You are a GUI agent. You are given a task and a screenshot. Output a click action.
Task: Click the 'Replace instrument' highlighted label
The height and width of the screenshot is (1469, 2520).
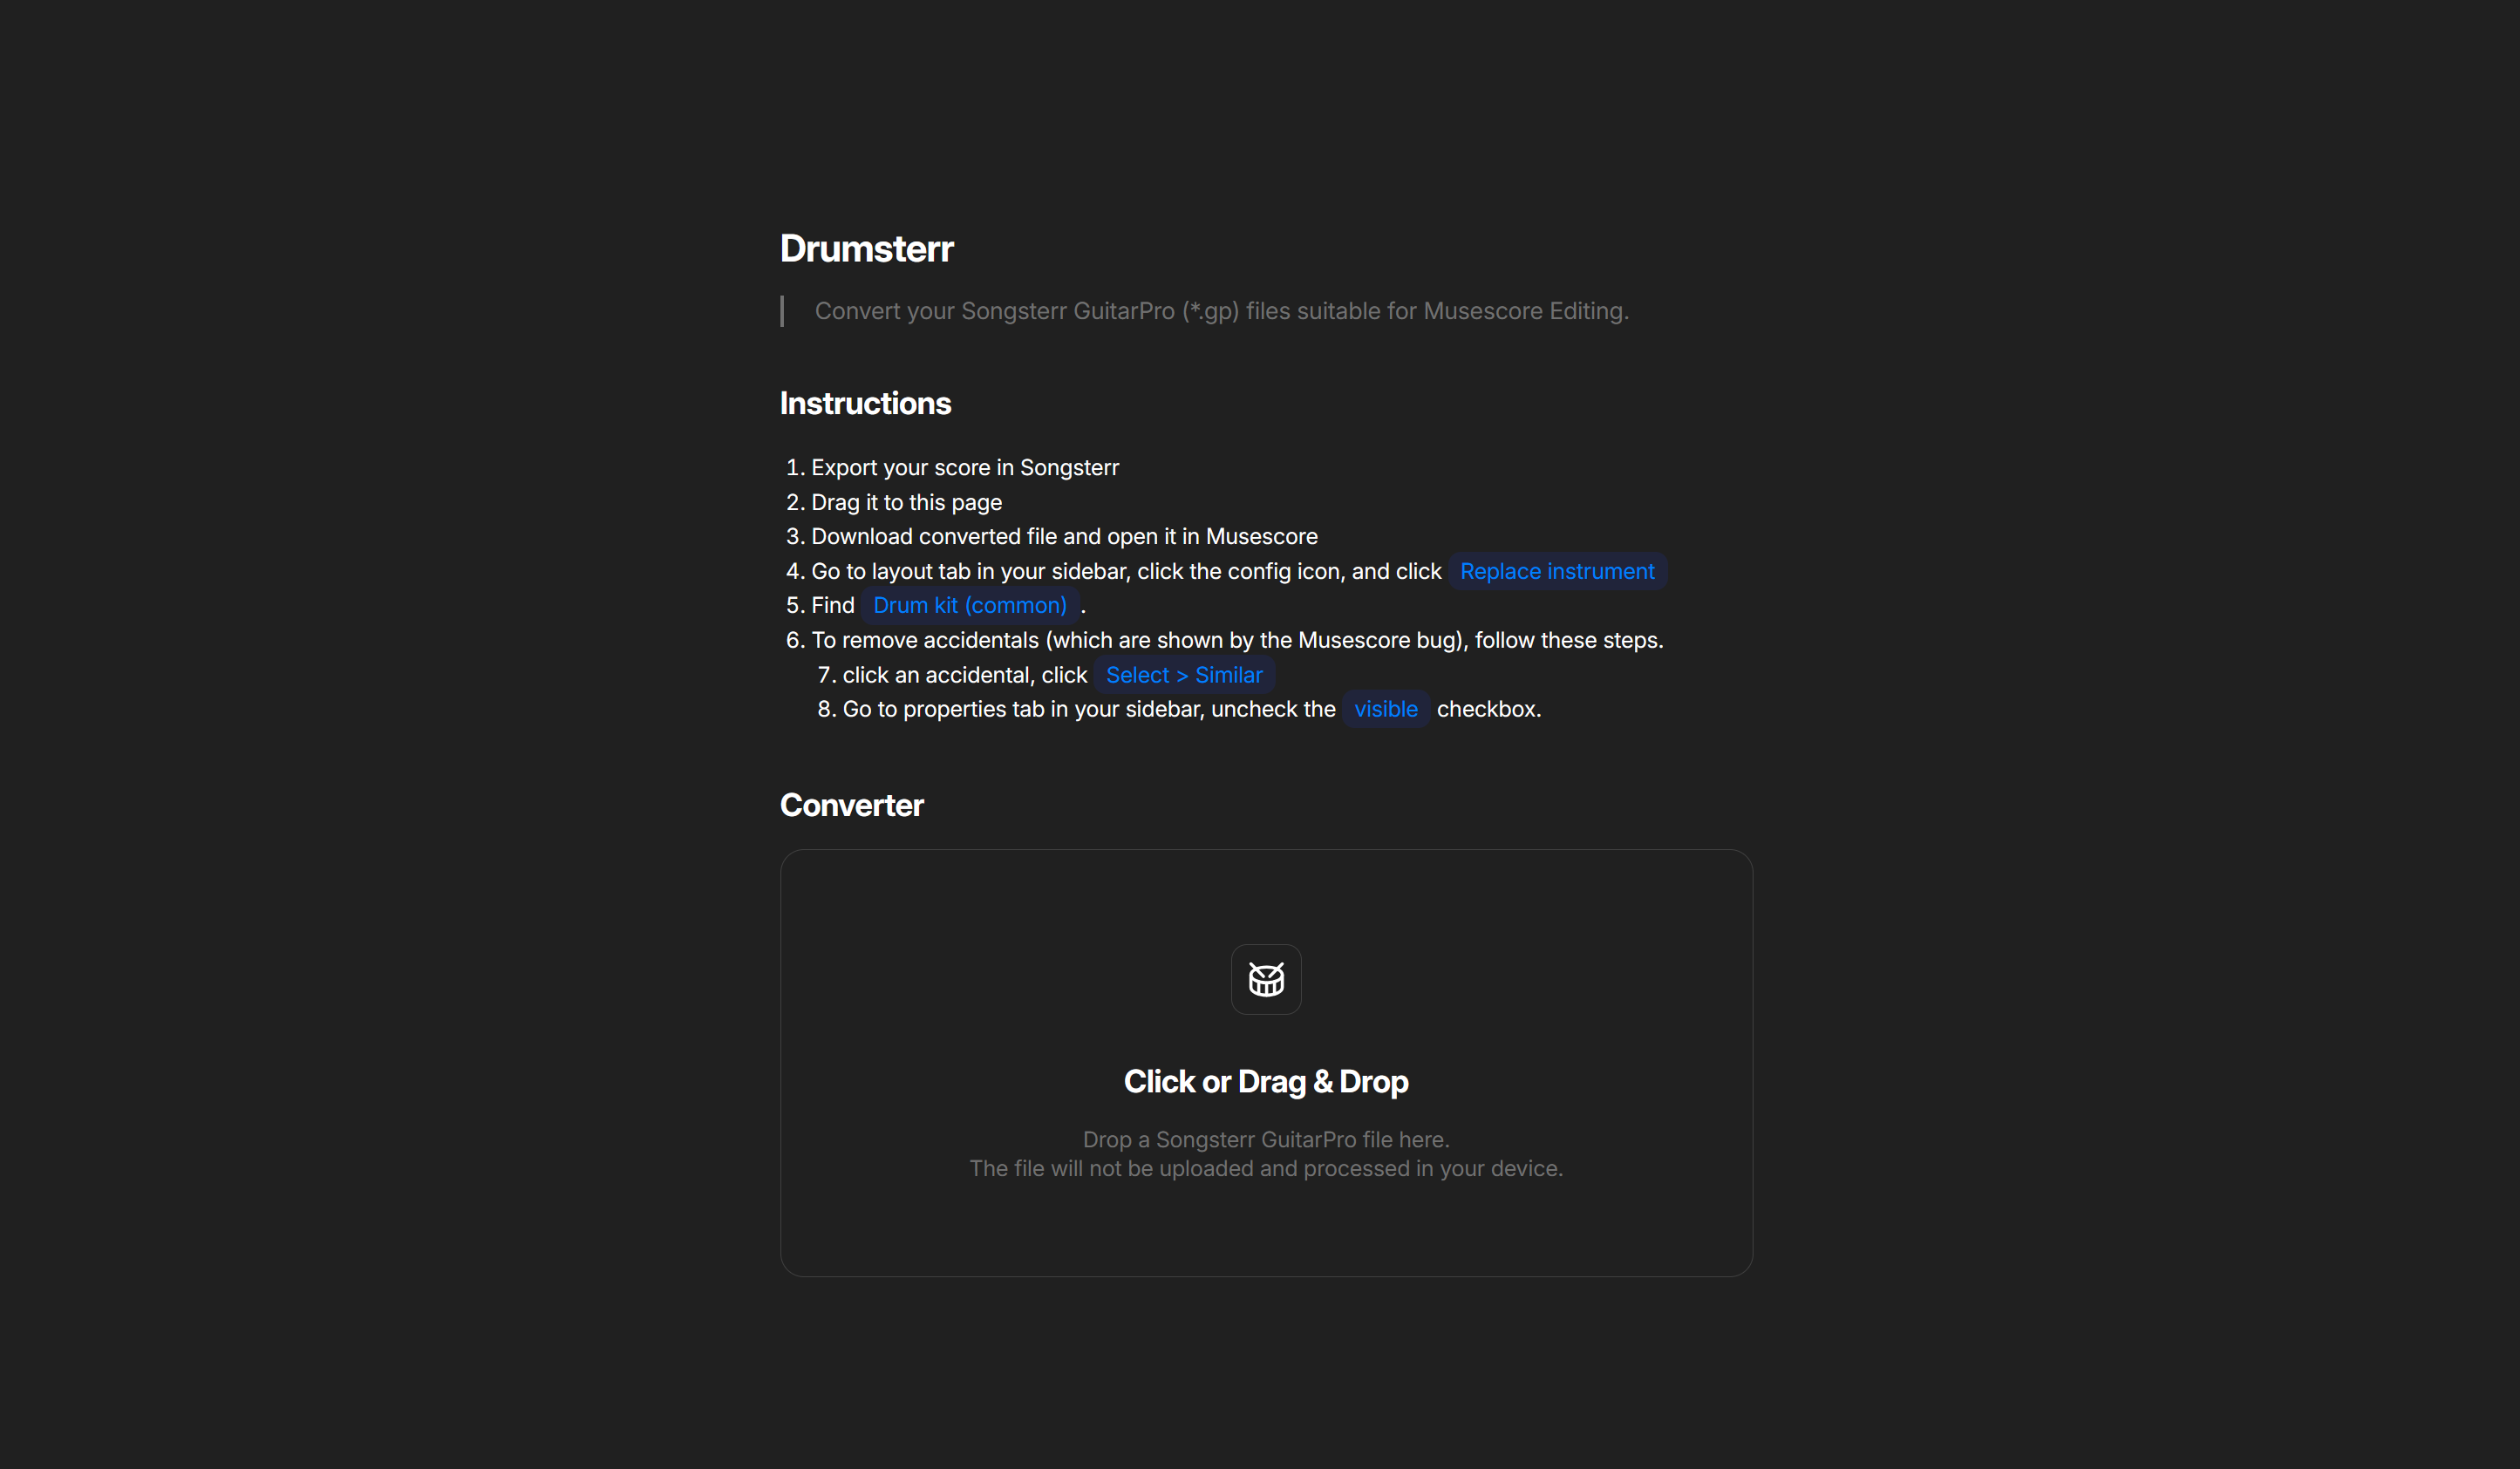point(1556,571)
